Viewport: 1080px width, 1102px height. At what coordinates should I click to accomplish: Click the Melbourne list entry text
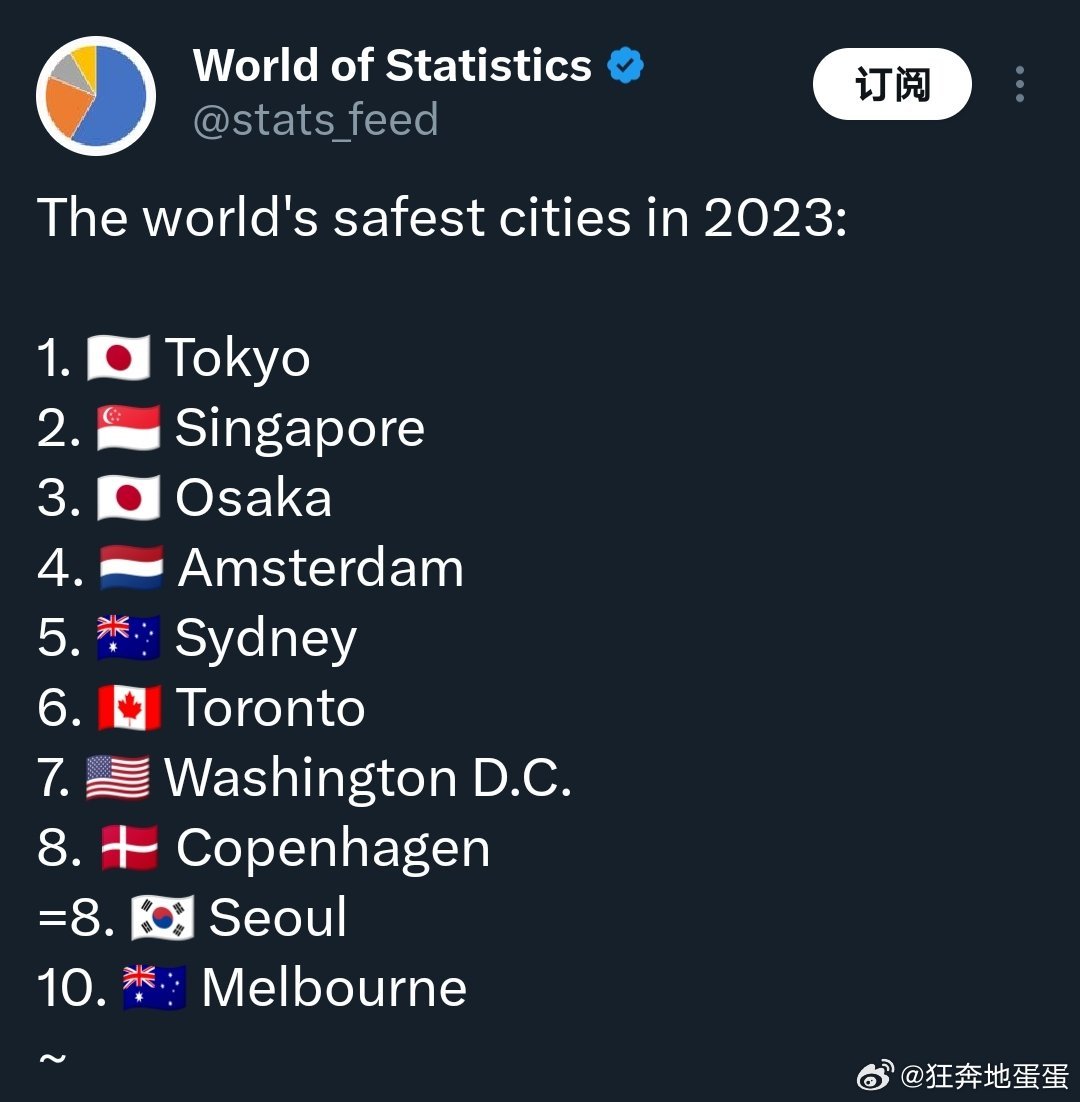pos(334,988)
